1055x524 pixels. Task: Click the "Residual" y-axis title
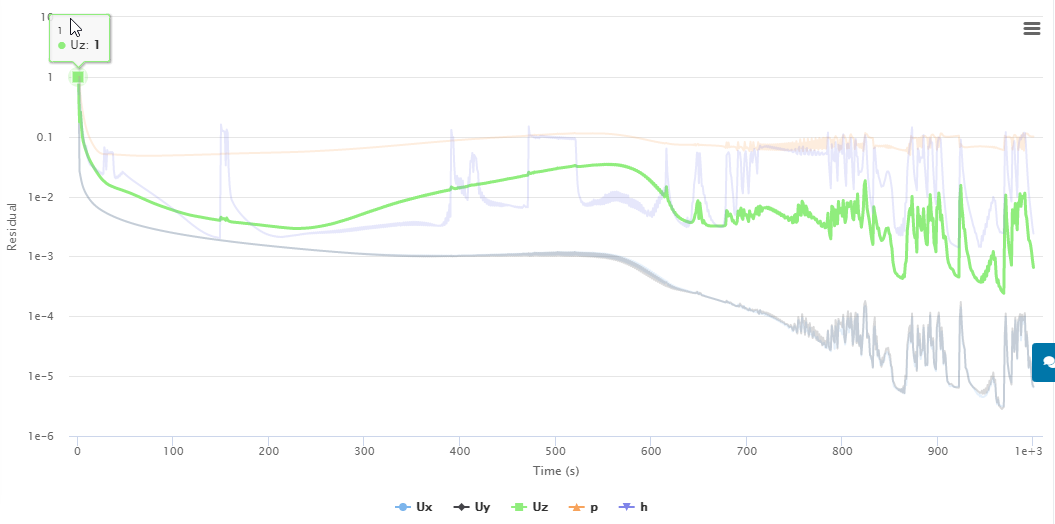12,226
